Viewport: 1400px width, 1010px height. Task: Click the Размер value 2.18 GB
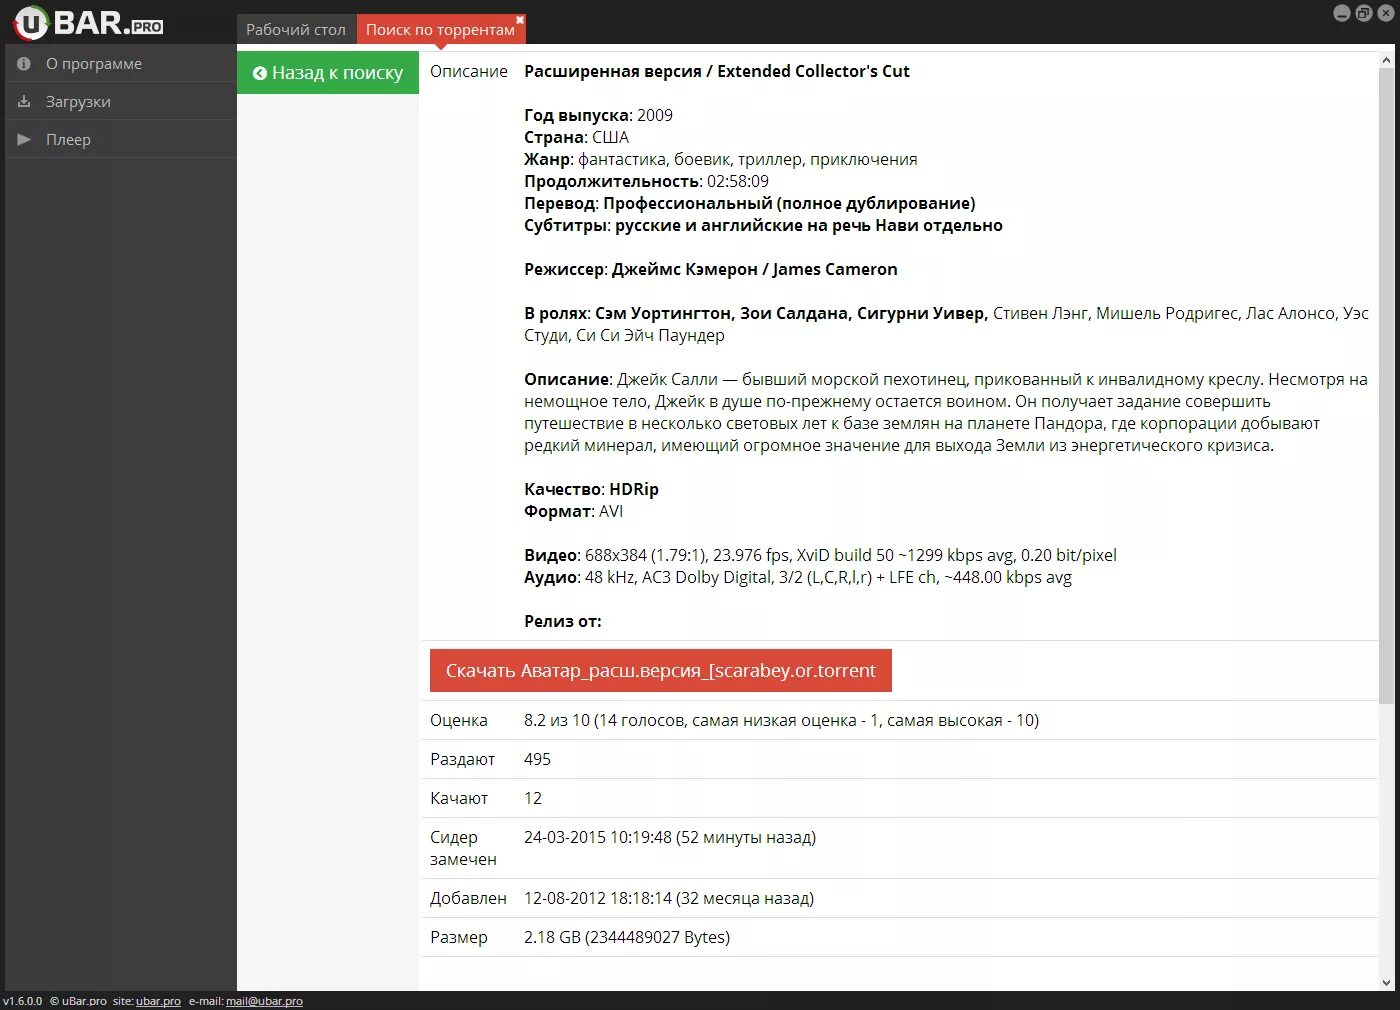click(627, 937)
